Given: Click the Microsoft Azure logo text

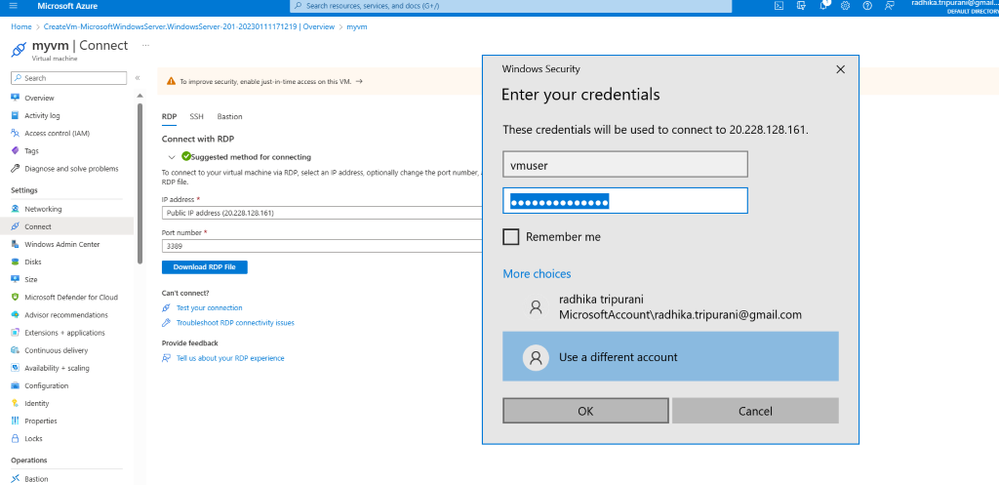Looking at the screenshot, I should point(68,6).
